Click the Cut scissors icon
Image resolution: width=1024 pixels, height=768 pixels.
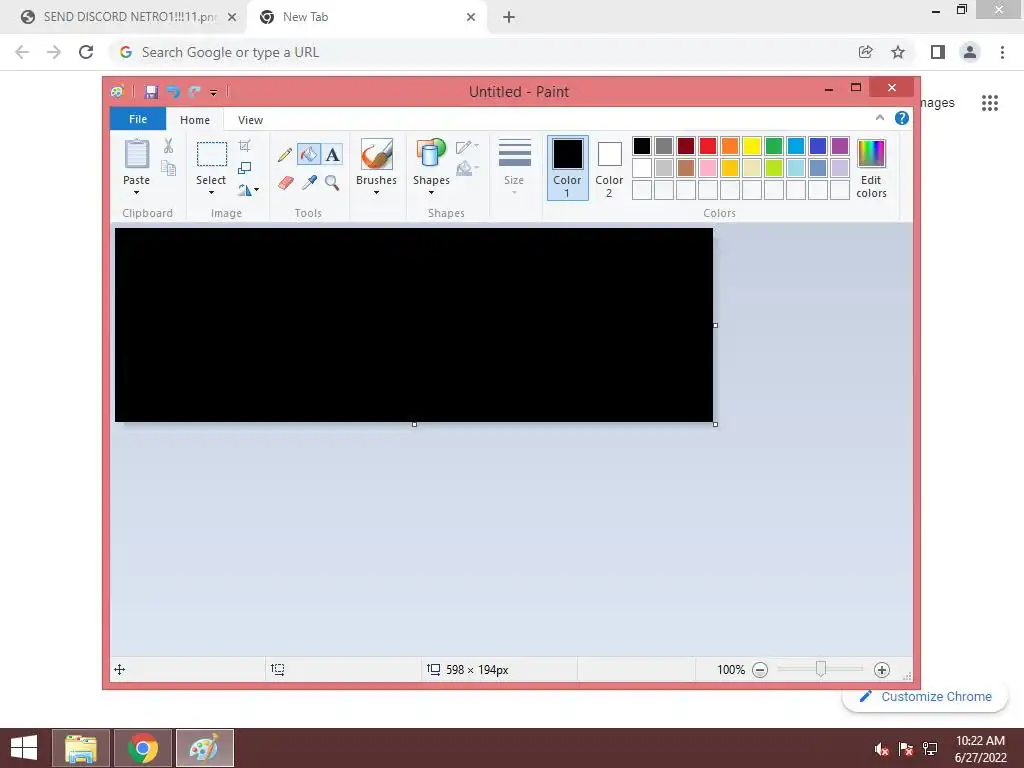click(x=168, y=146)
